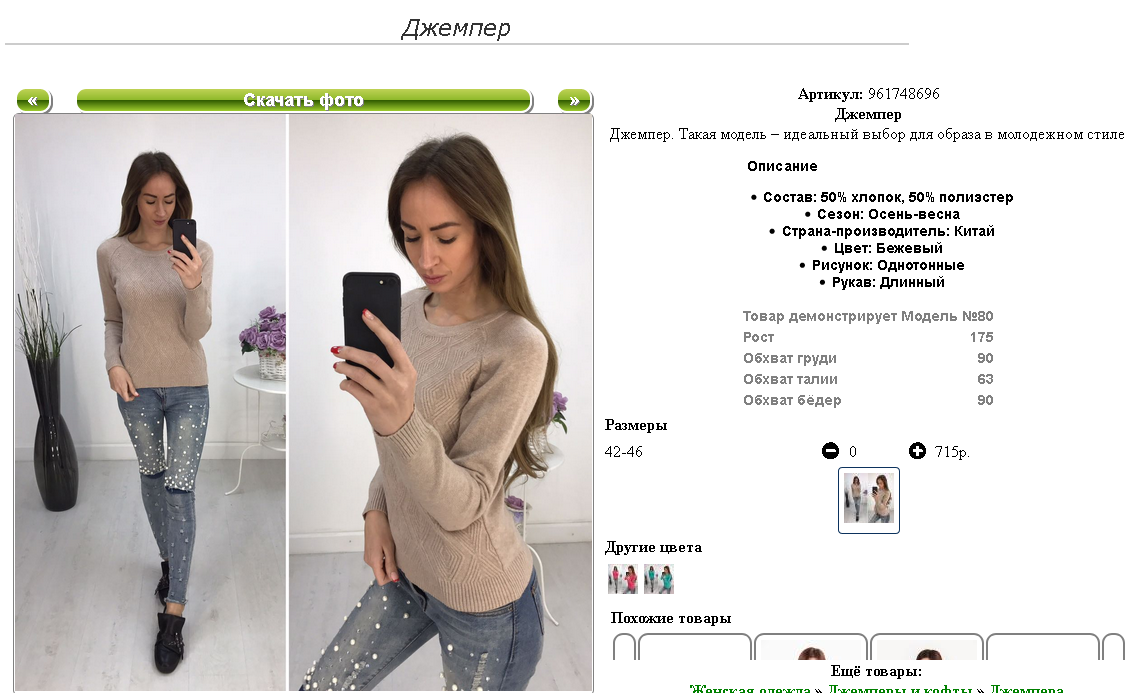This screenshot has width=1125, height=693.
Task: Open the full-body jumper photo on the left
Action: coord(151,402)
